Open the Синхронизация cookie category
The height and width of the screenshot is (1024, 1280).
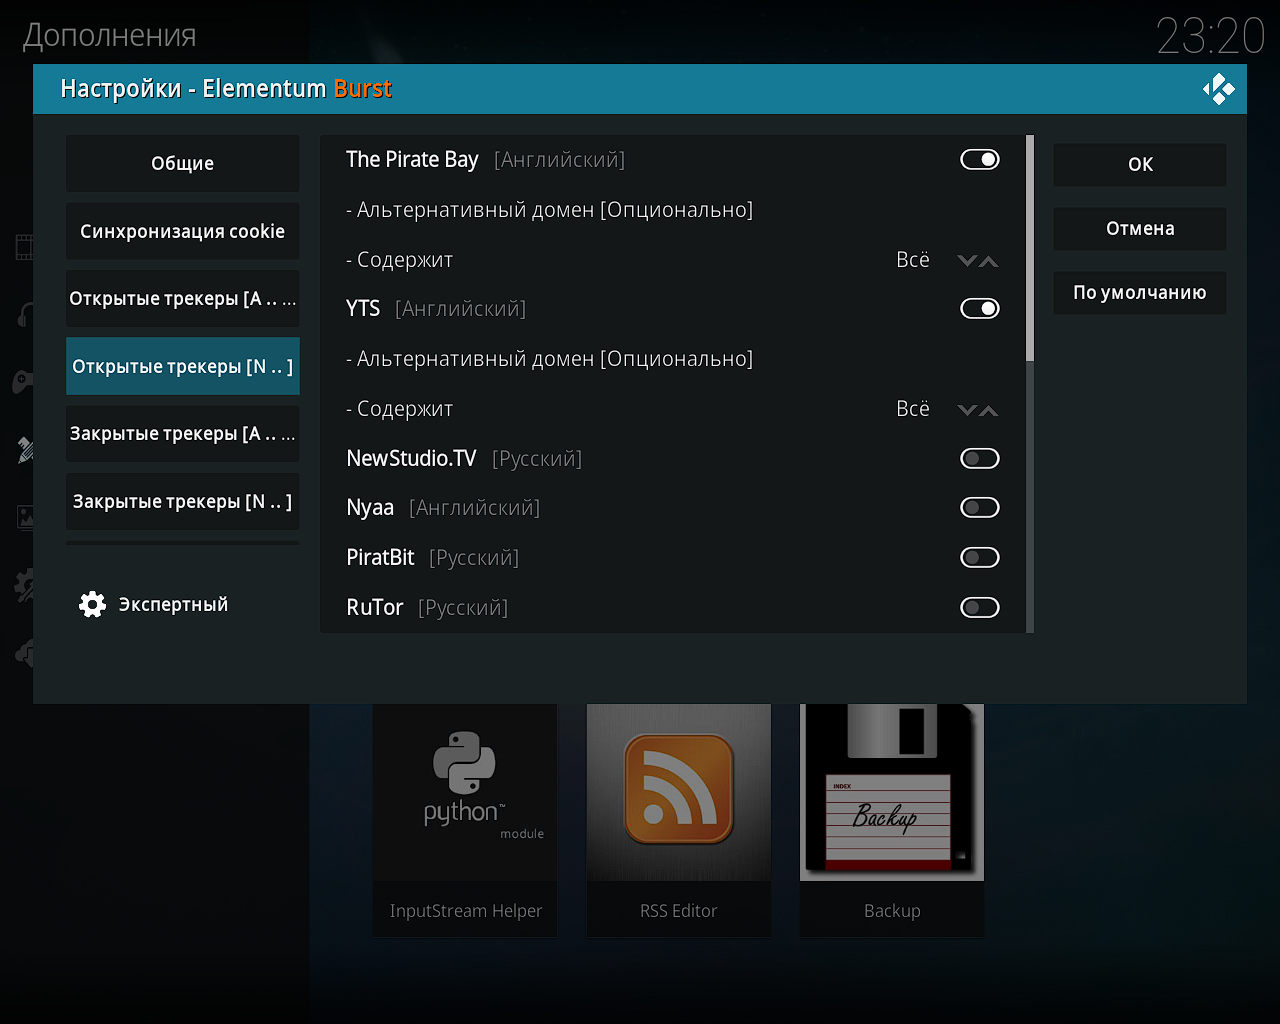pyautogui.click(x=182, y=231)
